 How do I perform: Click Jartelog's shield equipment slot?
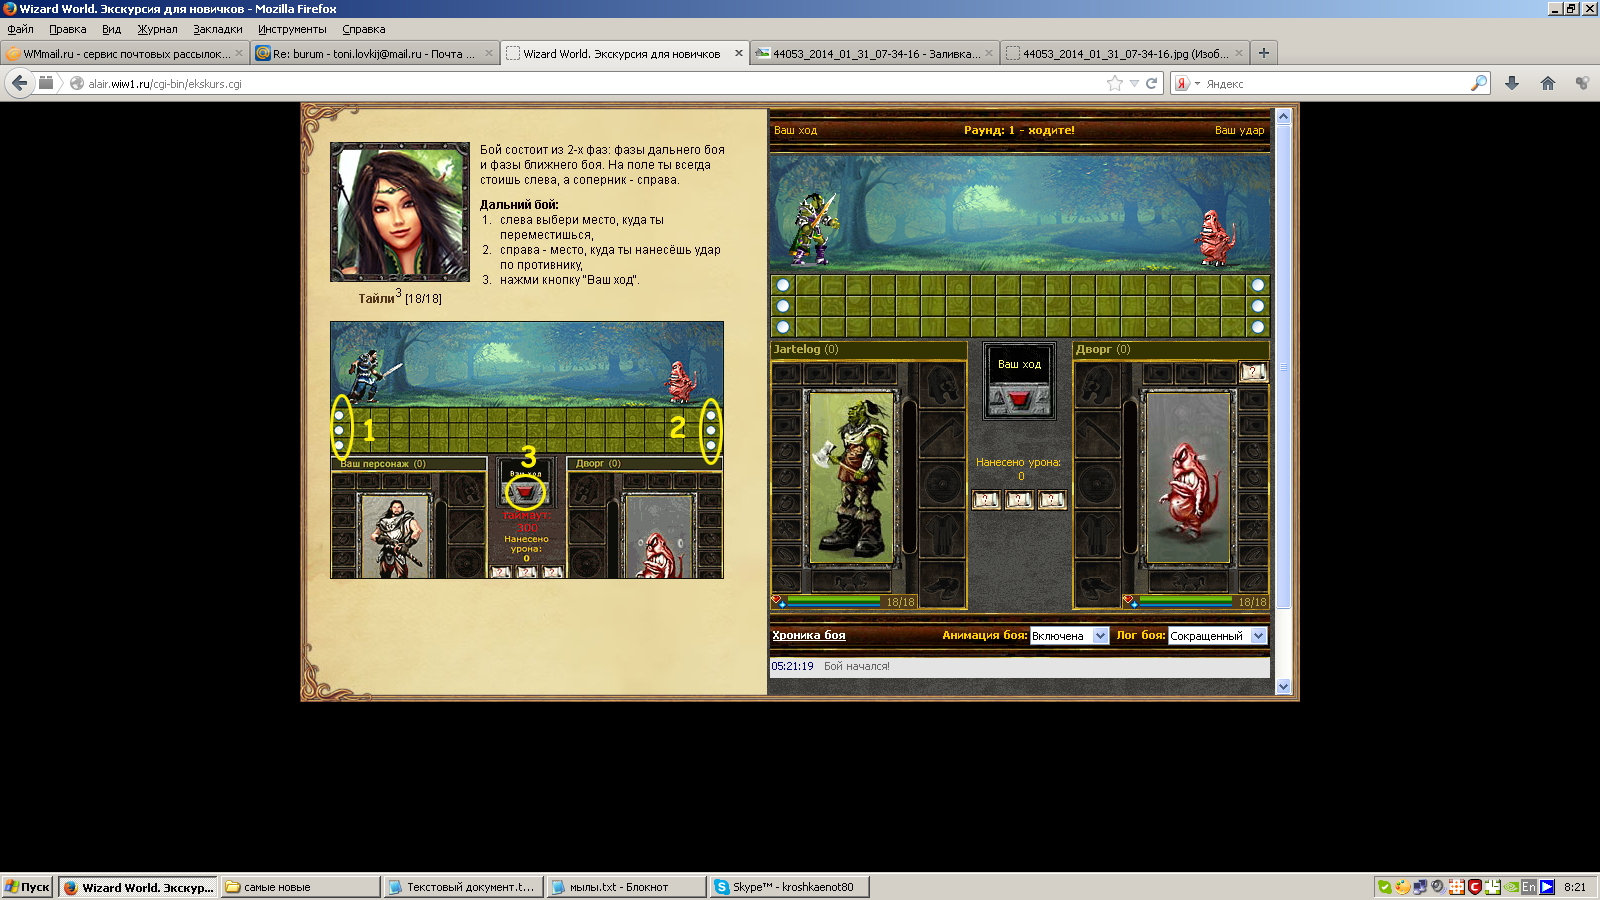click(942, 484)
